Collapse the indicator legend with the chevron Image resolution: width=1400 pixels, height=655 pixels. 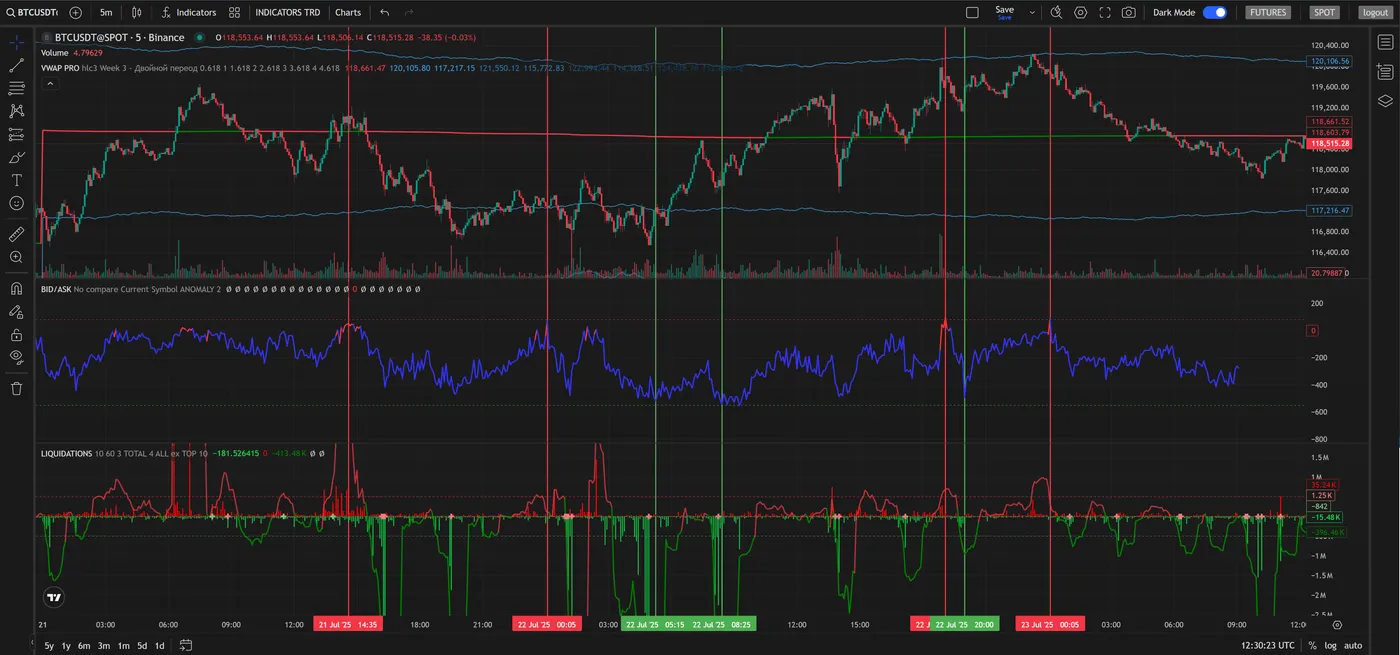tap(49, 84)
